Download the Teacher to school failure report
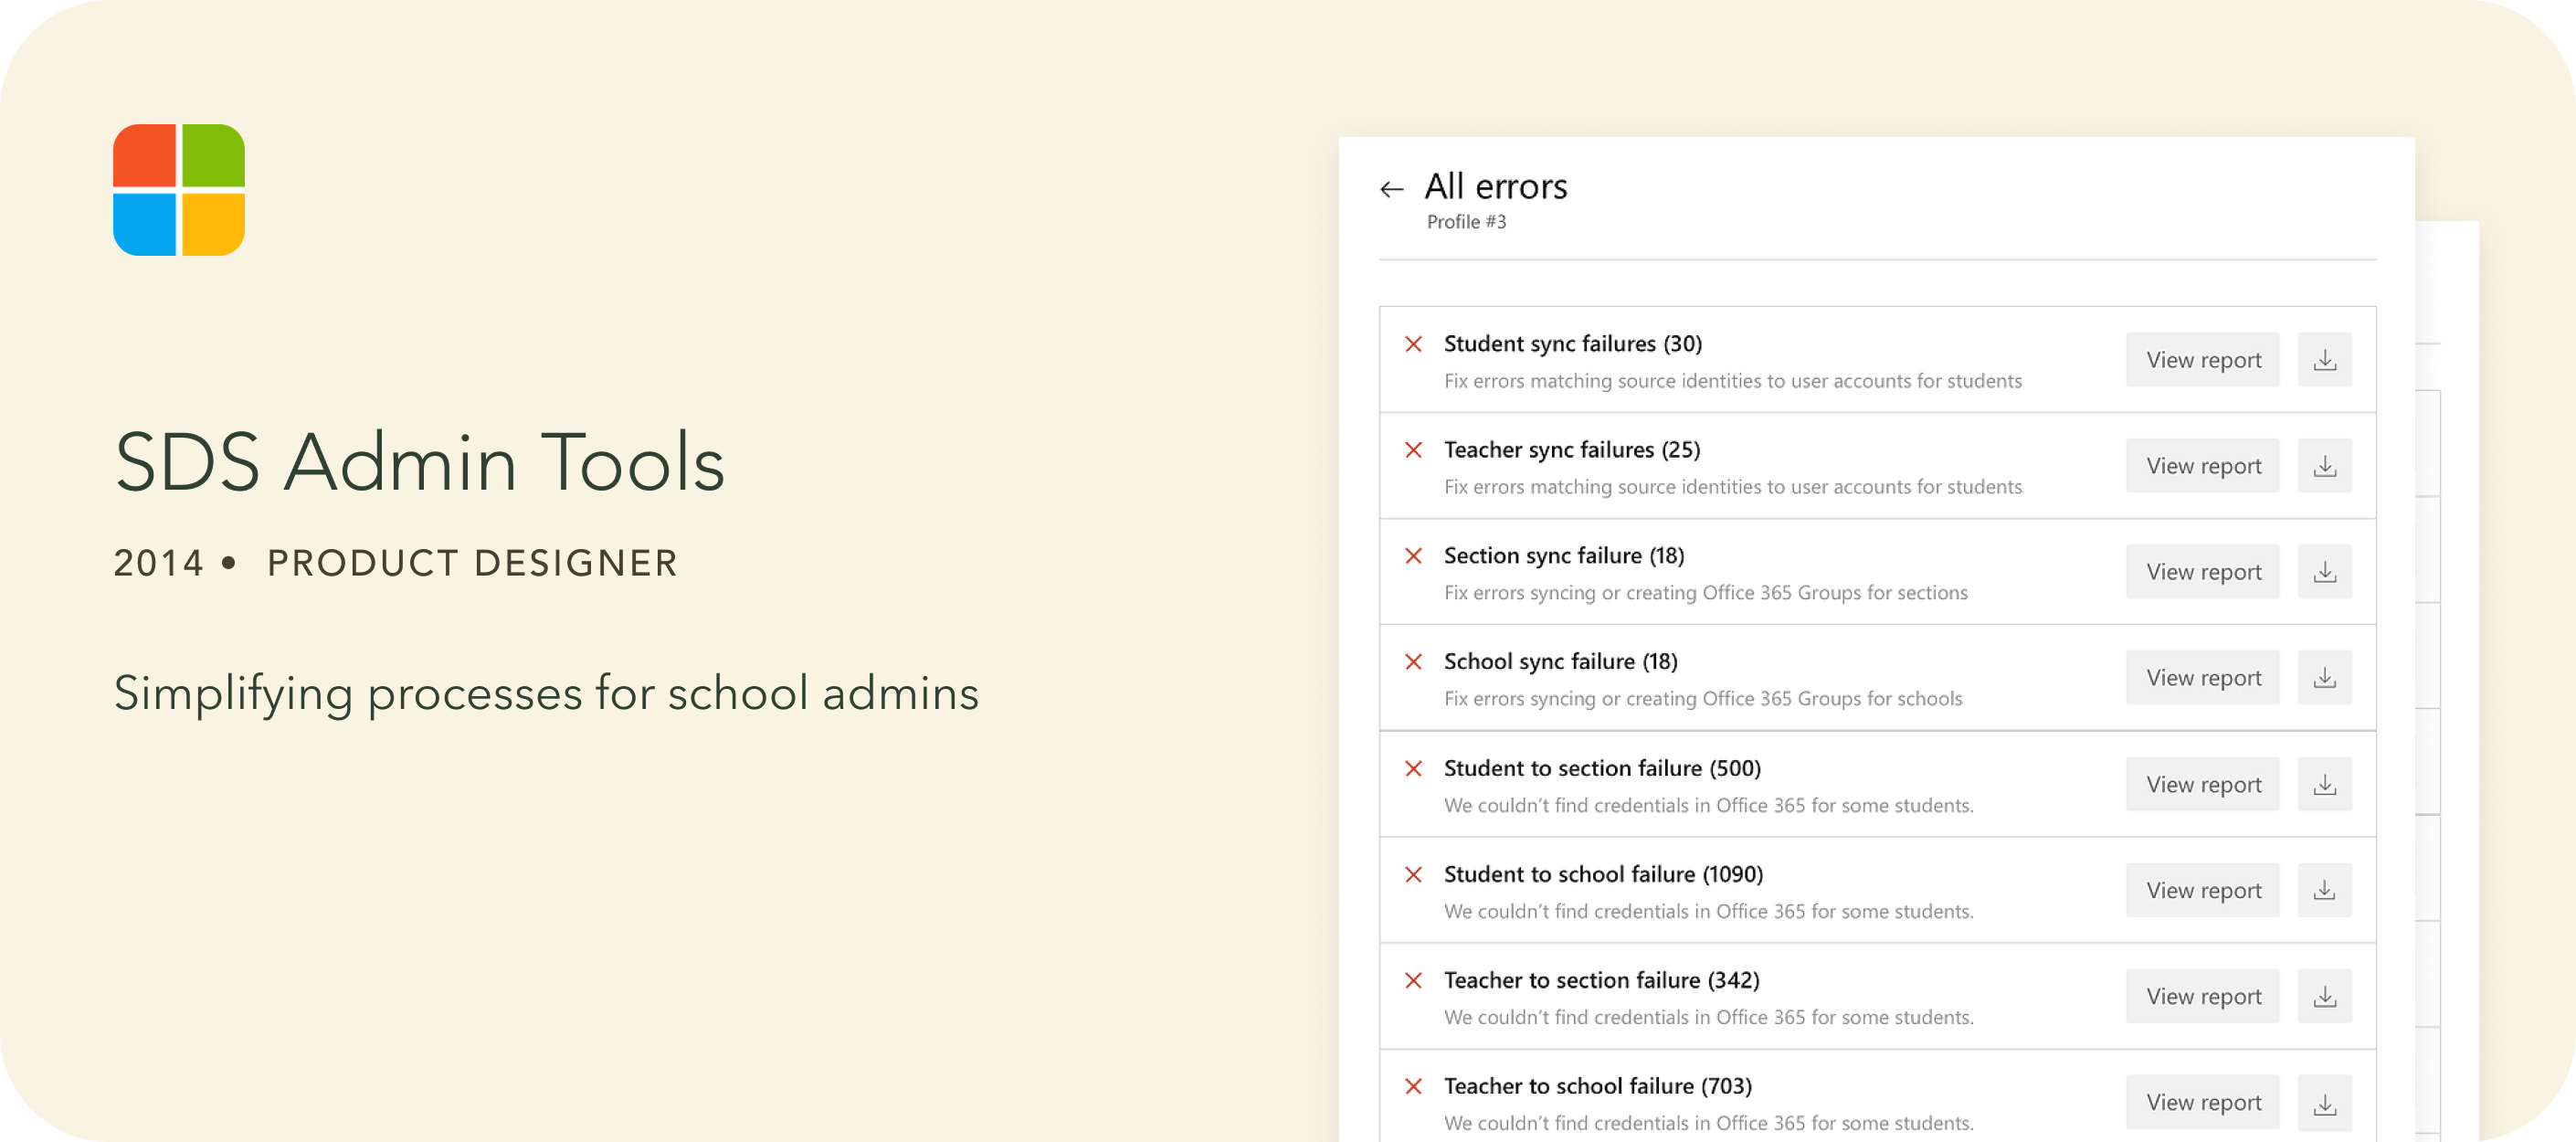This screenshot has height=1142, width=2576. coord(2324,1103)
